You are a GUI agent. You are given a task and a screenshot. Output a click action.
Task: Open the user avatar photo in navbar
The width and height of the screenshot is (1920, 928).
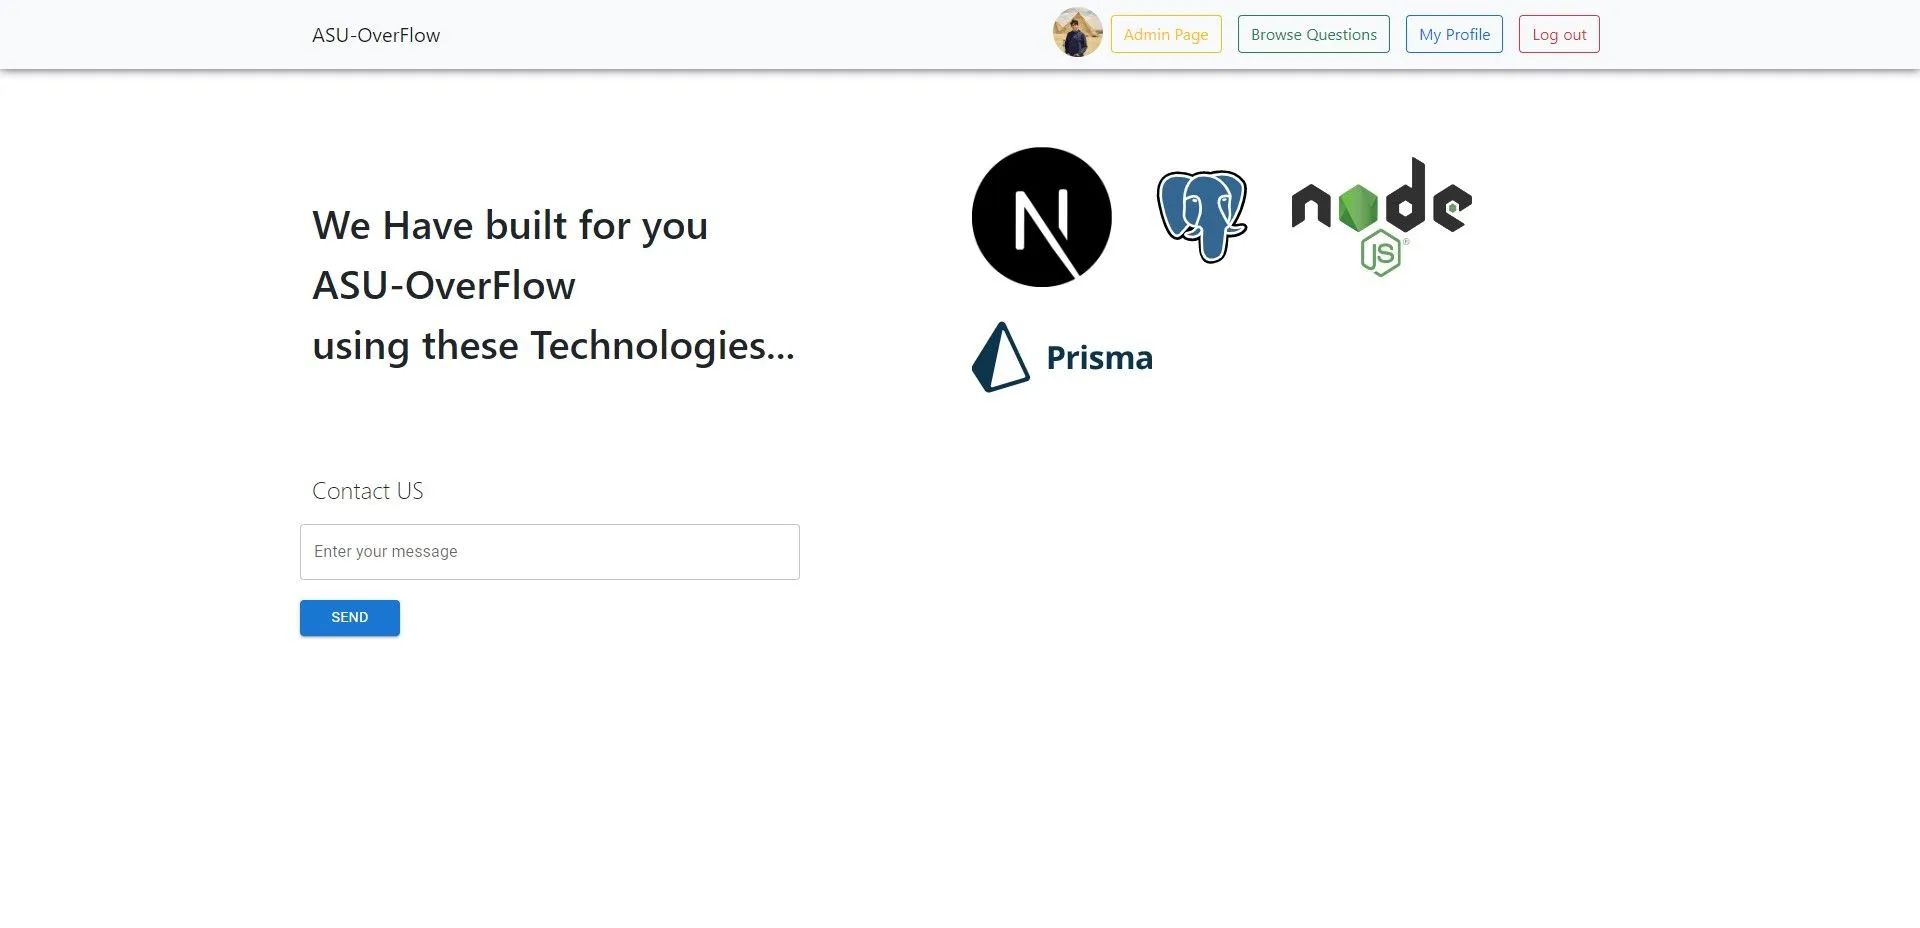point(1077,33)
